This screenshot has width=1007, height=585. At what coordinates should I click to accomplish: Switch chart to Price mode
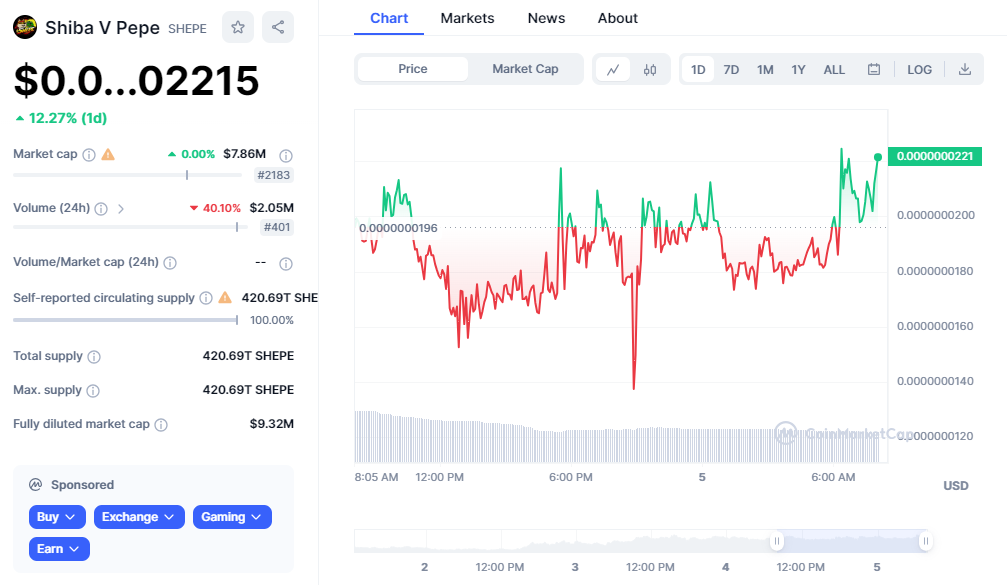click(412, 69)
